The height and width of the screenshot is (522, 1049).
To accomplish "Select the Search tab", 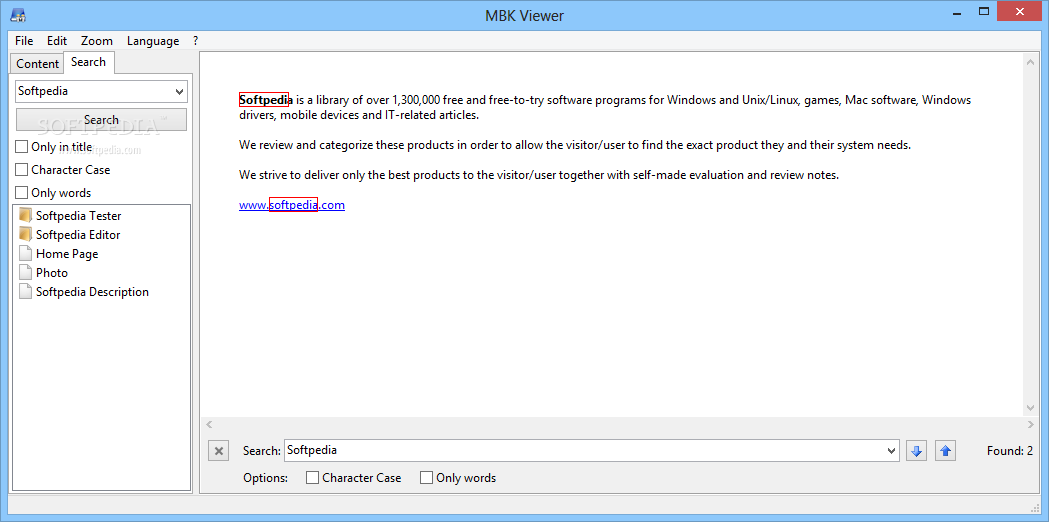I will (88, 62).
